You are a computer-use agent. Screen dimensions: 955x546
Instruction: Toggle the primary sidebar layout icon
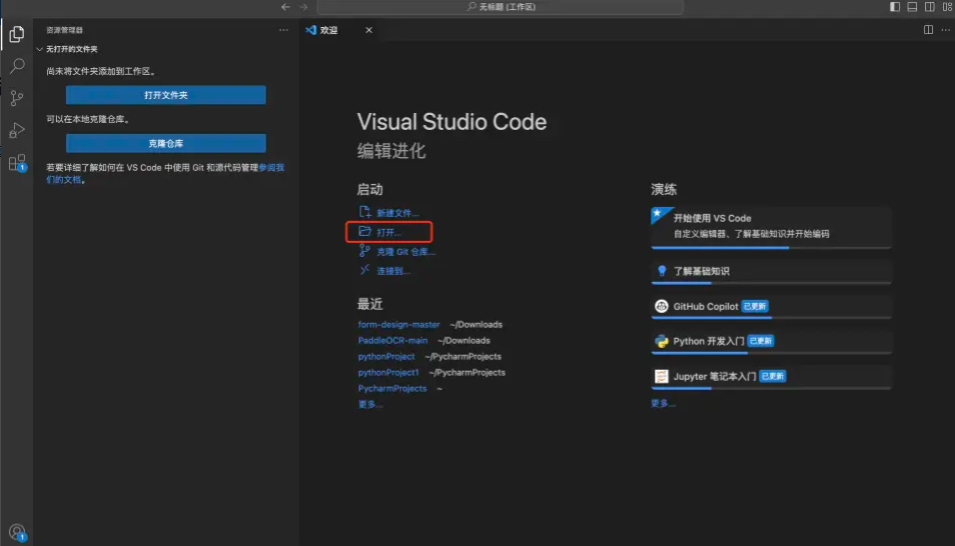[x=895, y=7]
